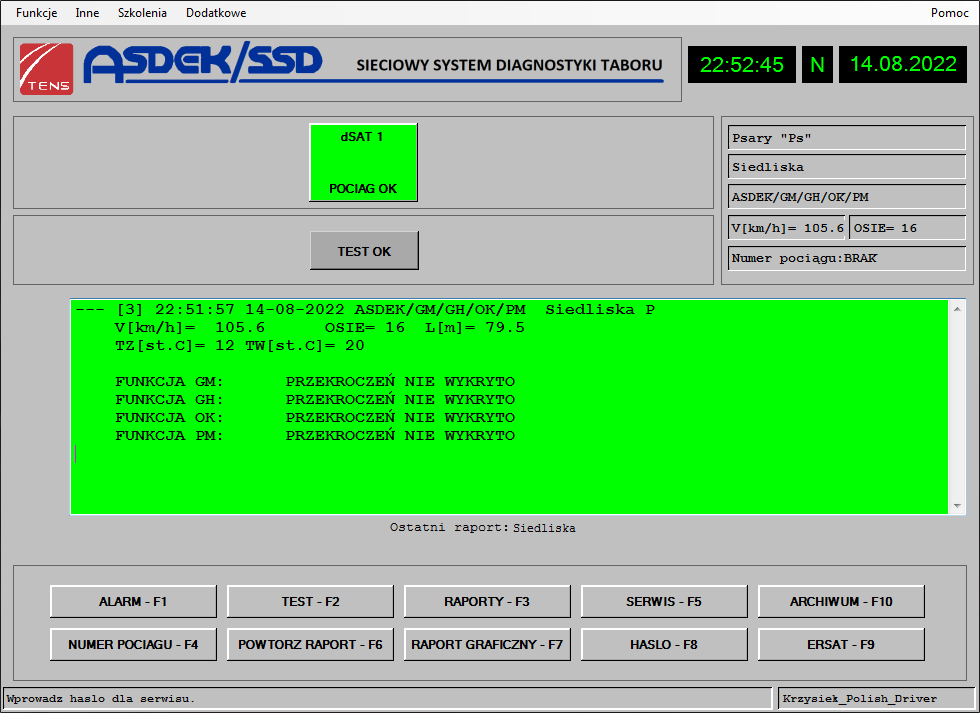
Task: Click the SIECIOWY SYSTEM DIAGNOSTYKI TABORU title
Action: (x=509, y=65)
